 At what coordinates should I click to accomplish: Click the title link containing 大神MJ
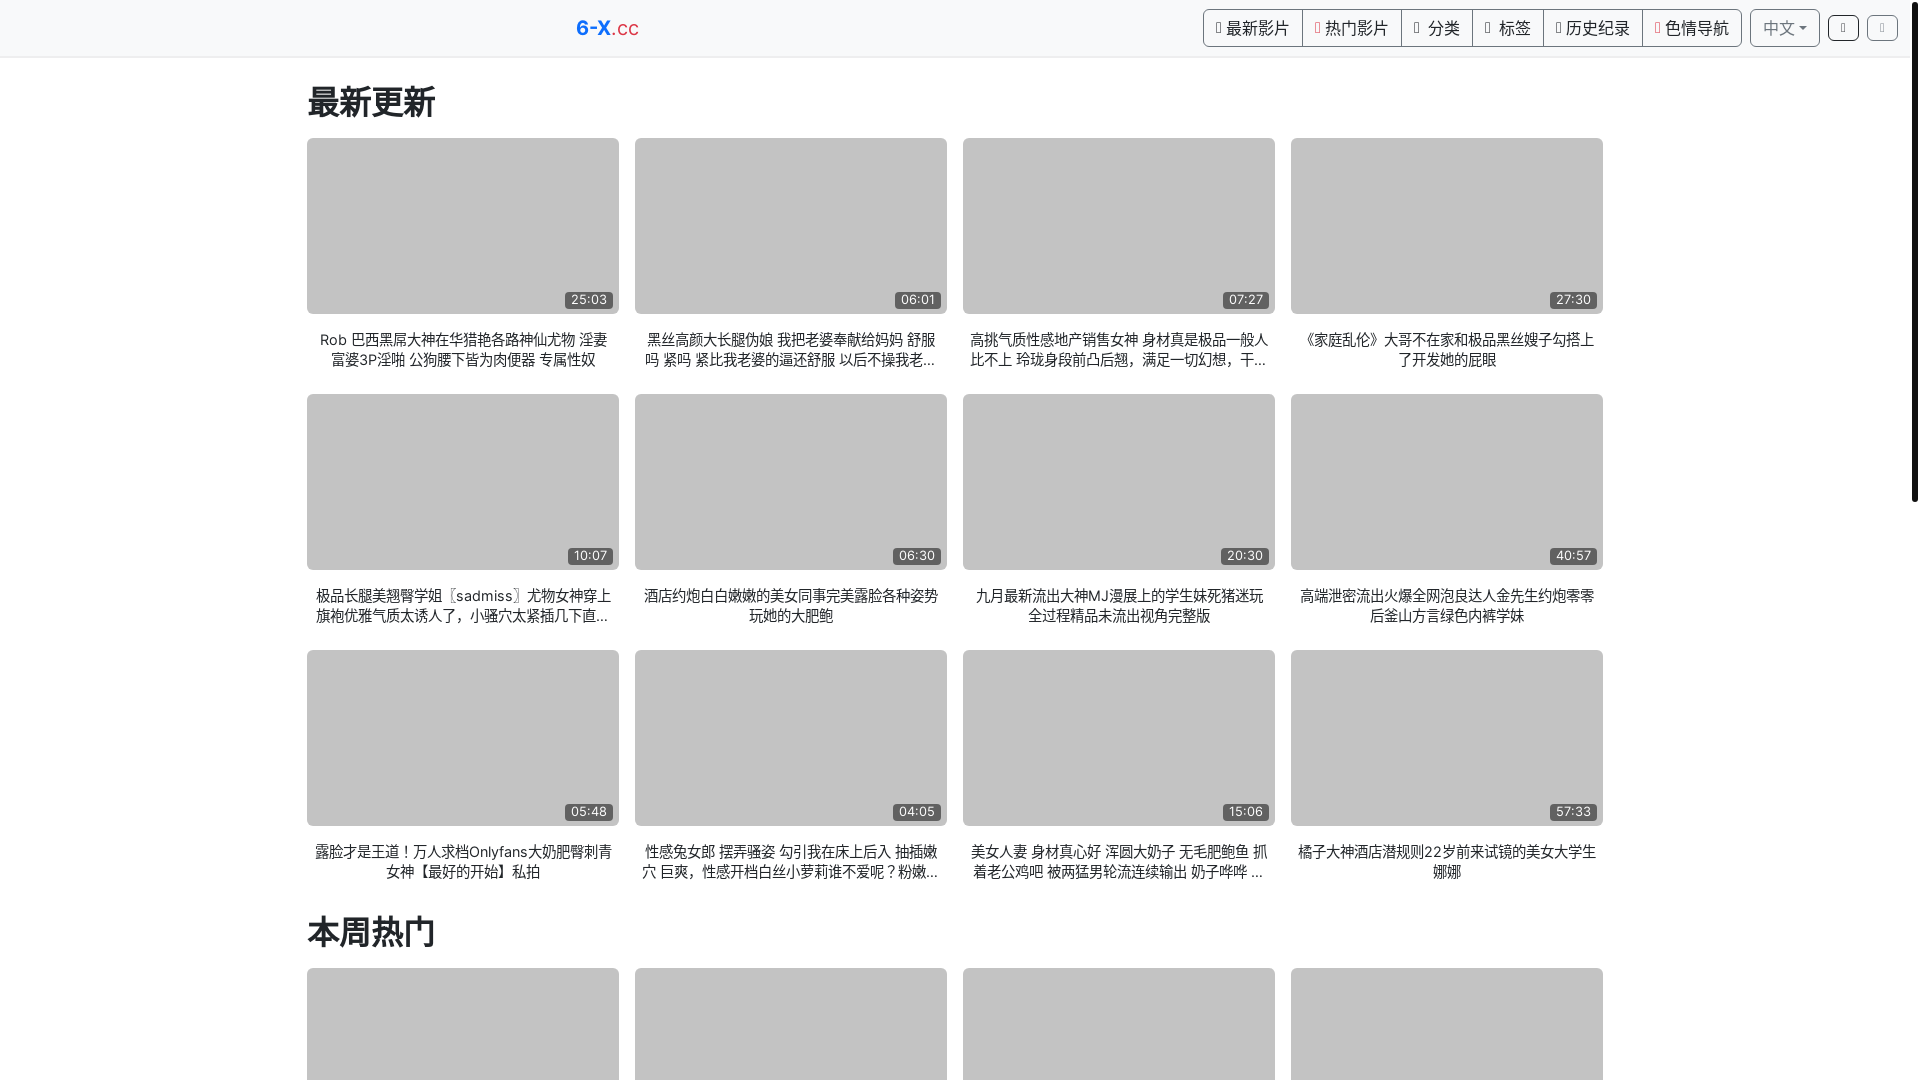point(1119,606)
